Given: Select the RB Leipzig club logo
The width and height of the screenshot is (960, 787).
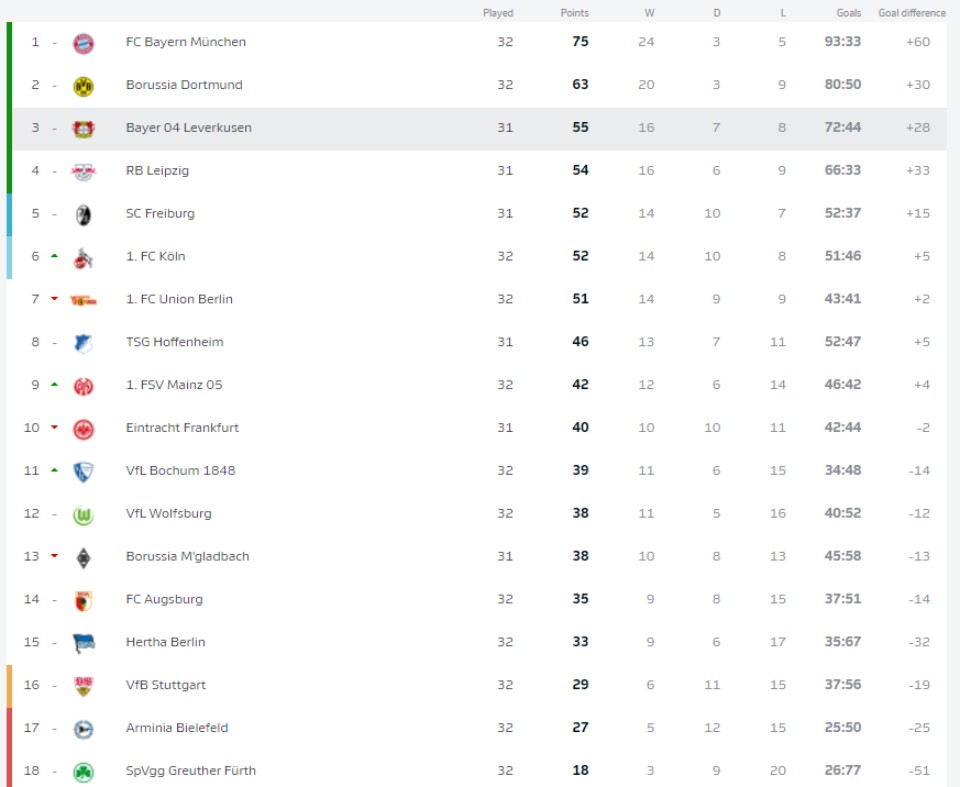Looking at the screenshot, I should (84, 170).
